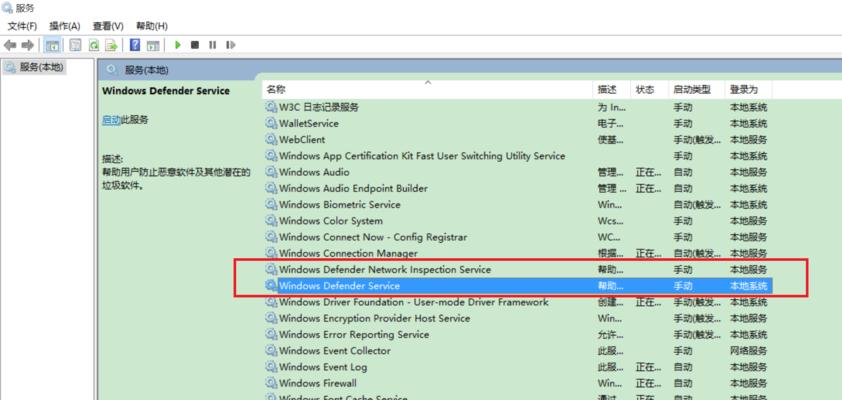842x400 pixels.
Task: Click the gear icon beside Windows Firewall
Action: (x=271, y=383)
